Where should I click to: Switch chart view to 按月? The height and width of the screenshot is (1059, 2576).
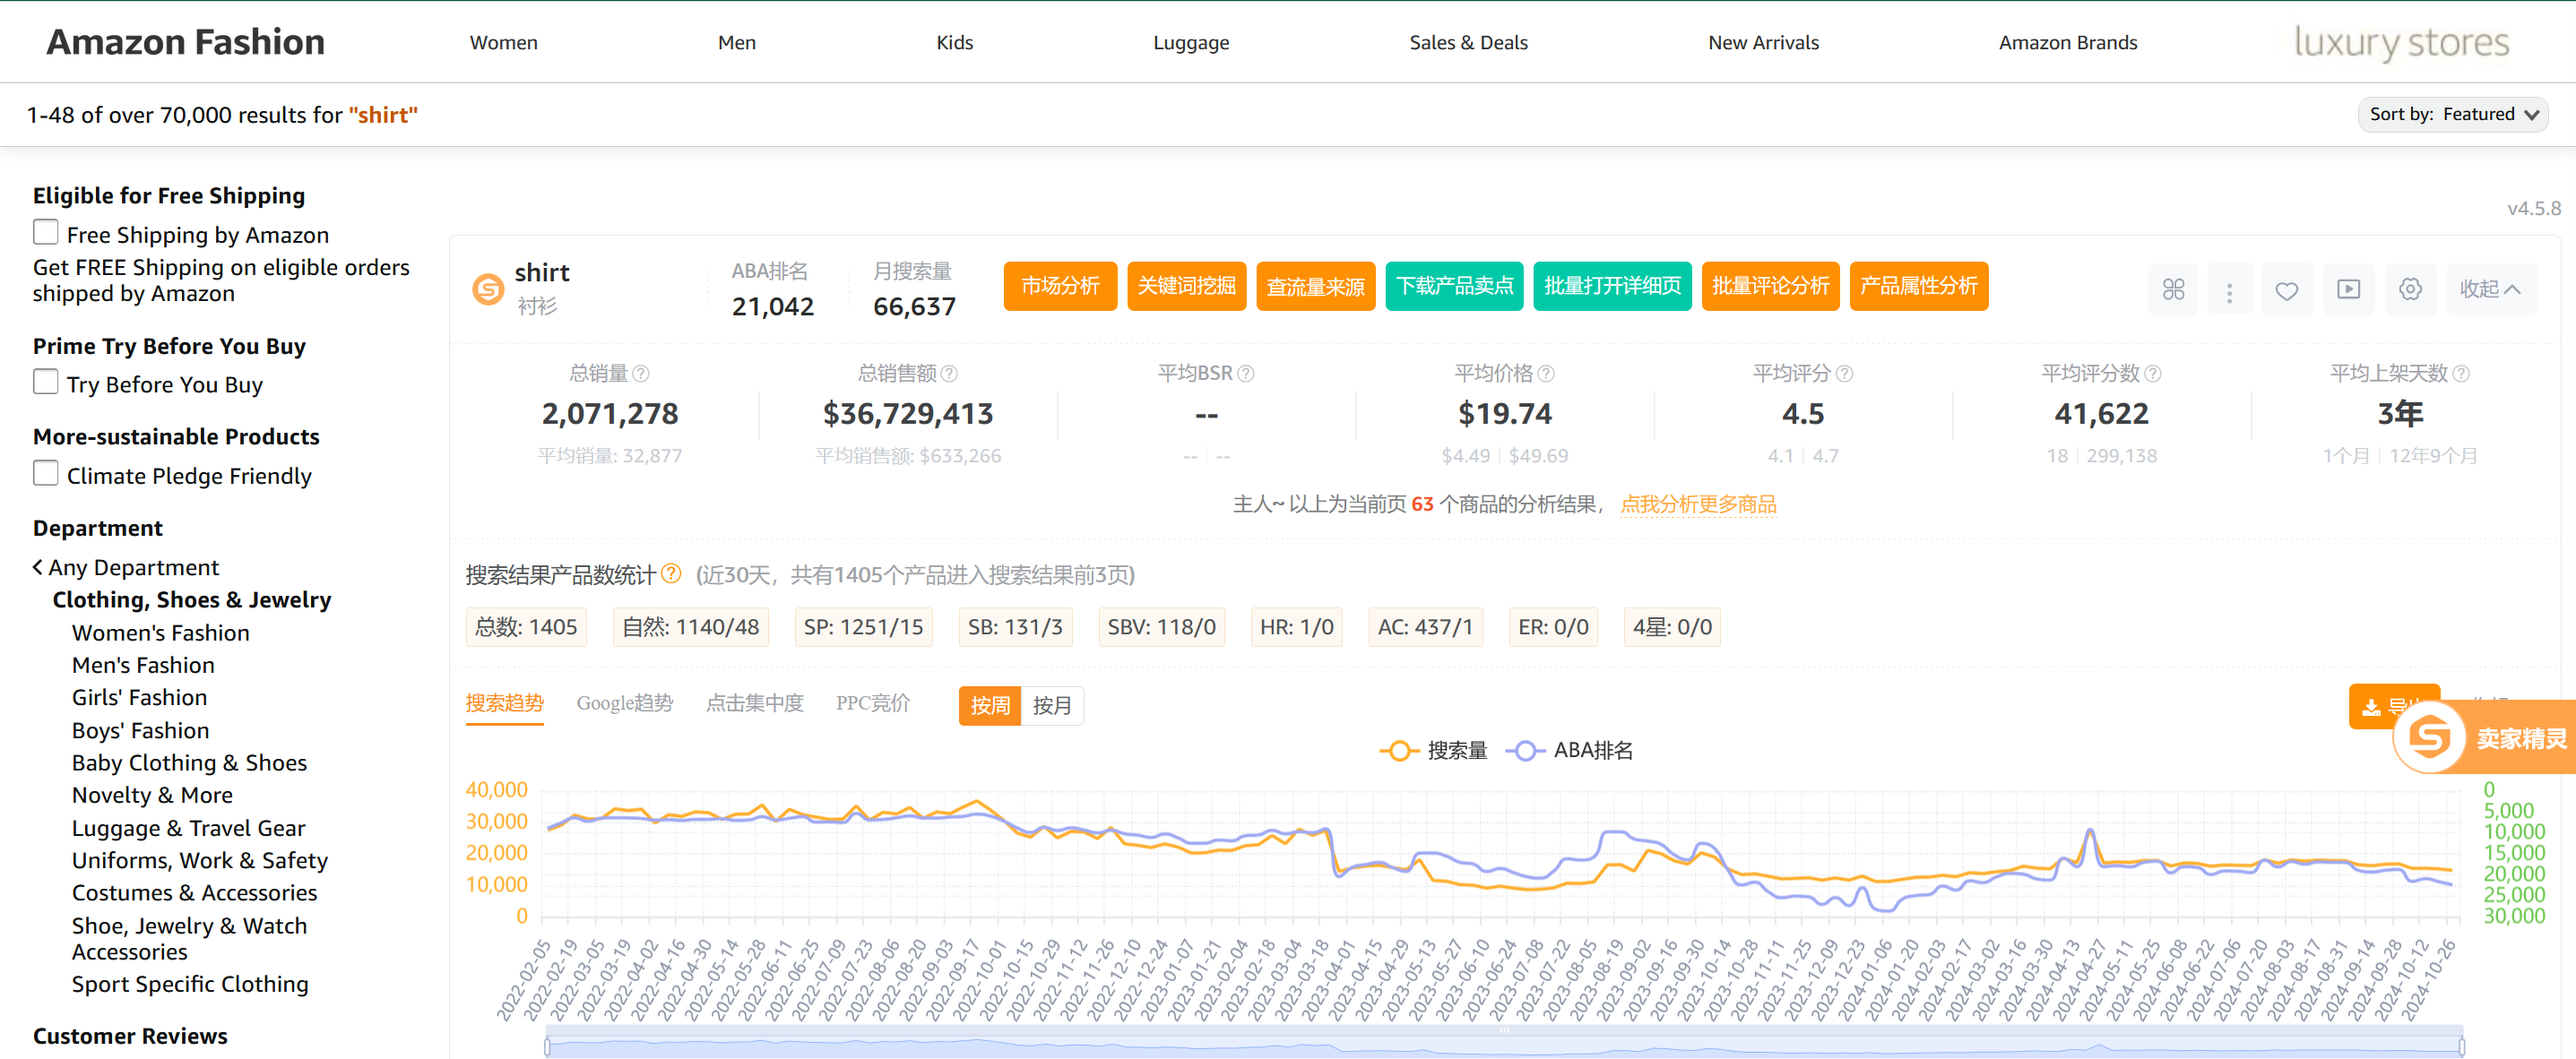pyautogui.click(x=1051, y=706)
